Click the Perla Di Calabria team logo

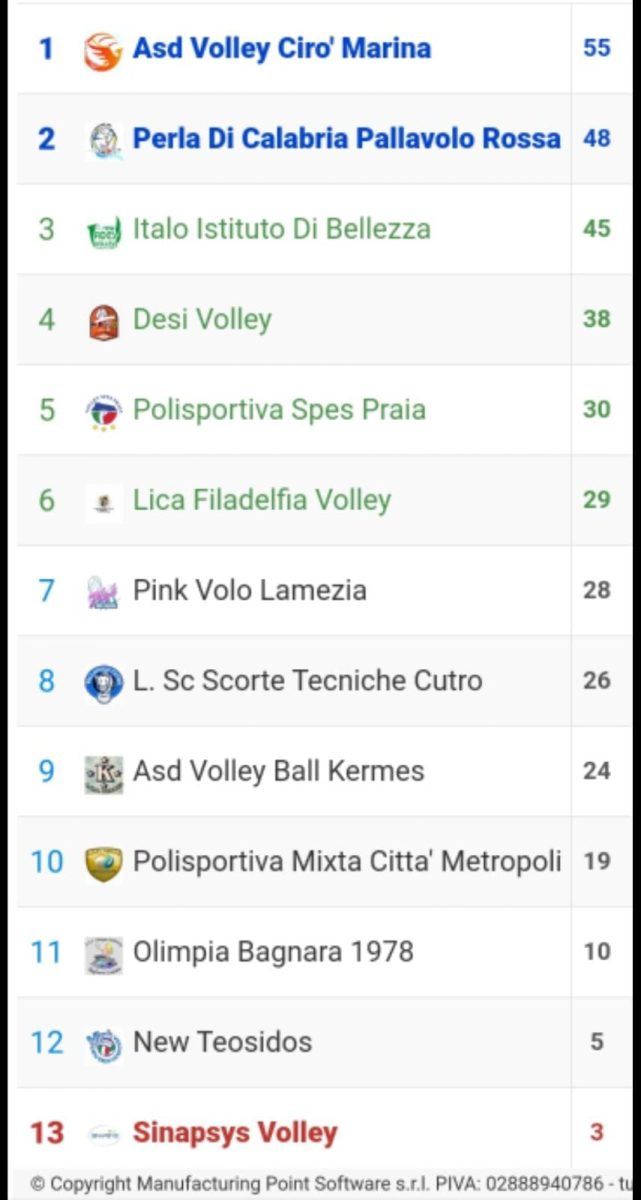(x=103, y=139)
